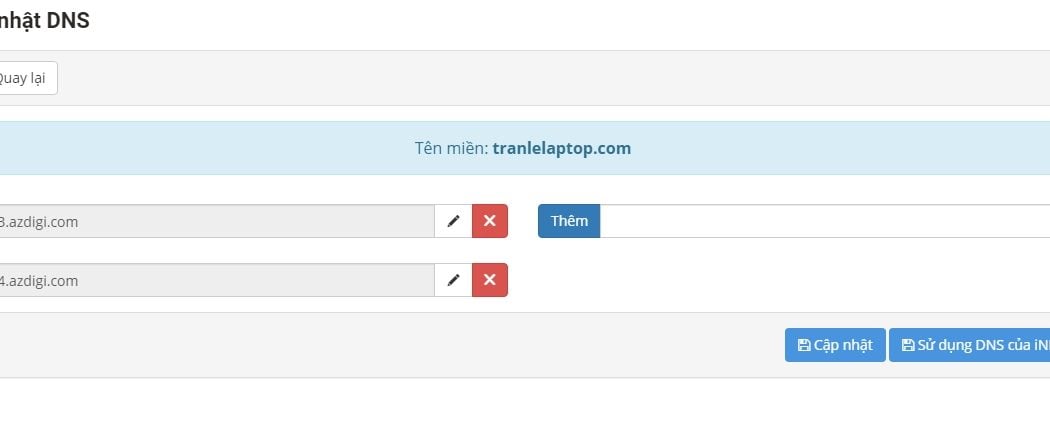Click into the 4.azdigi.com nameserver field
Viewport: 1050px width, 435px height.
(215, 280)
